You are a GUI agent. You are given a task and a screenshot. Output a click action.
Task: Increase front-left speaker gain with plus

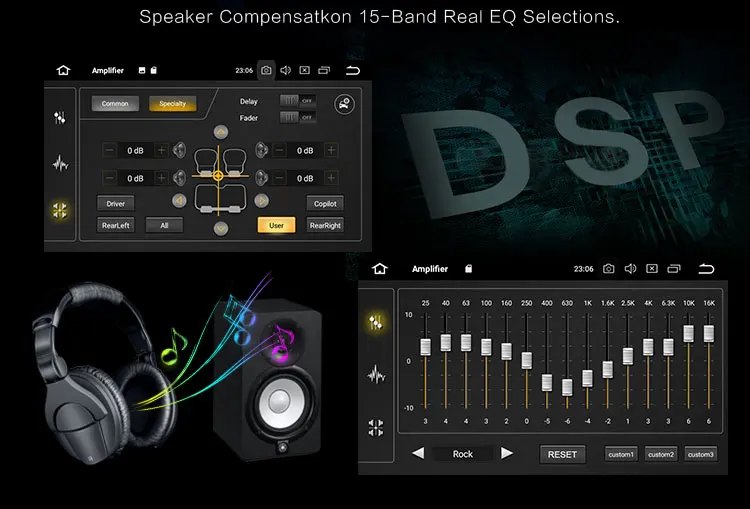pos(162,150)
